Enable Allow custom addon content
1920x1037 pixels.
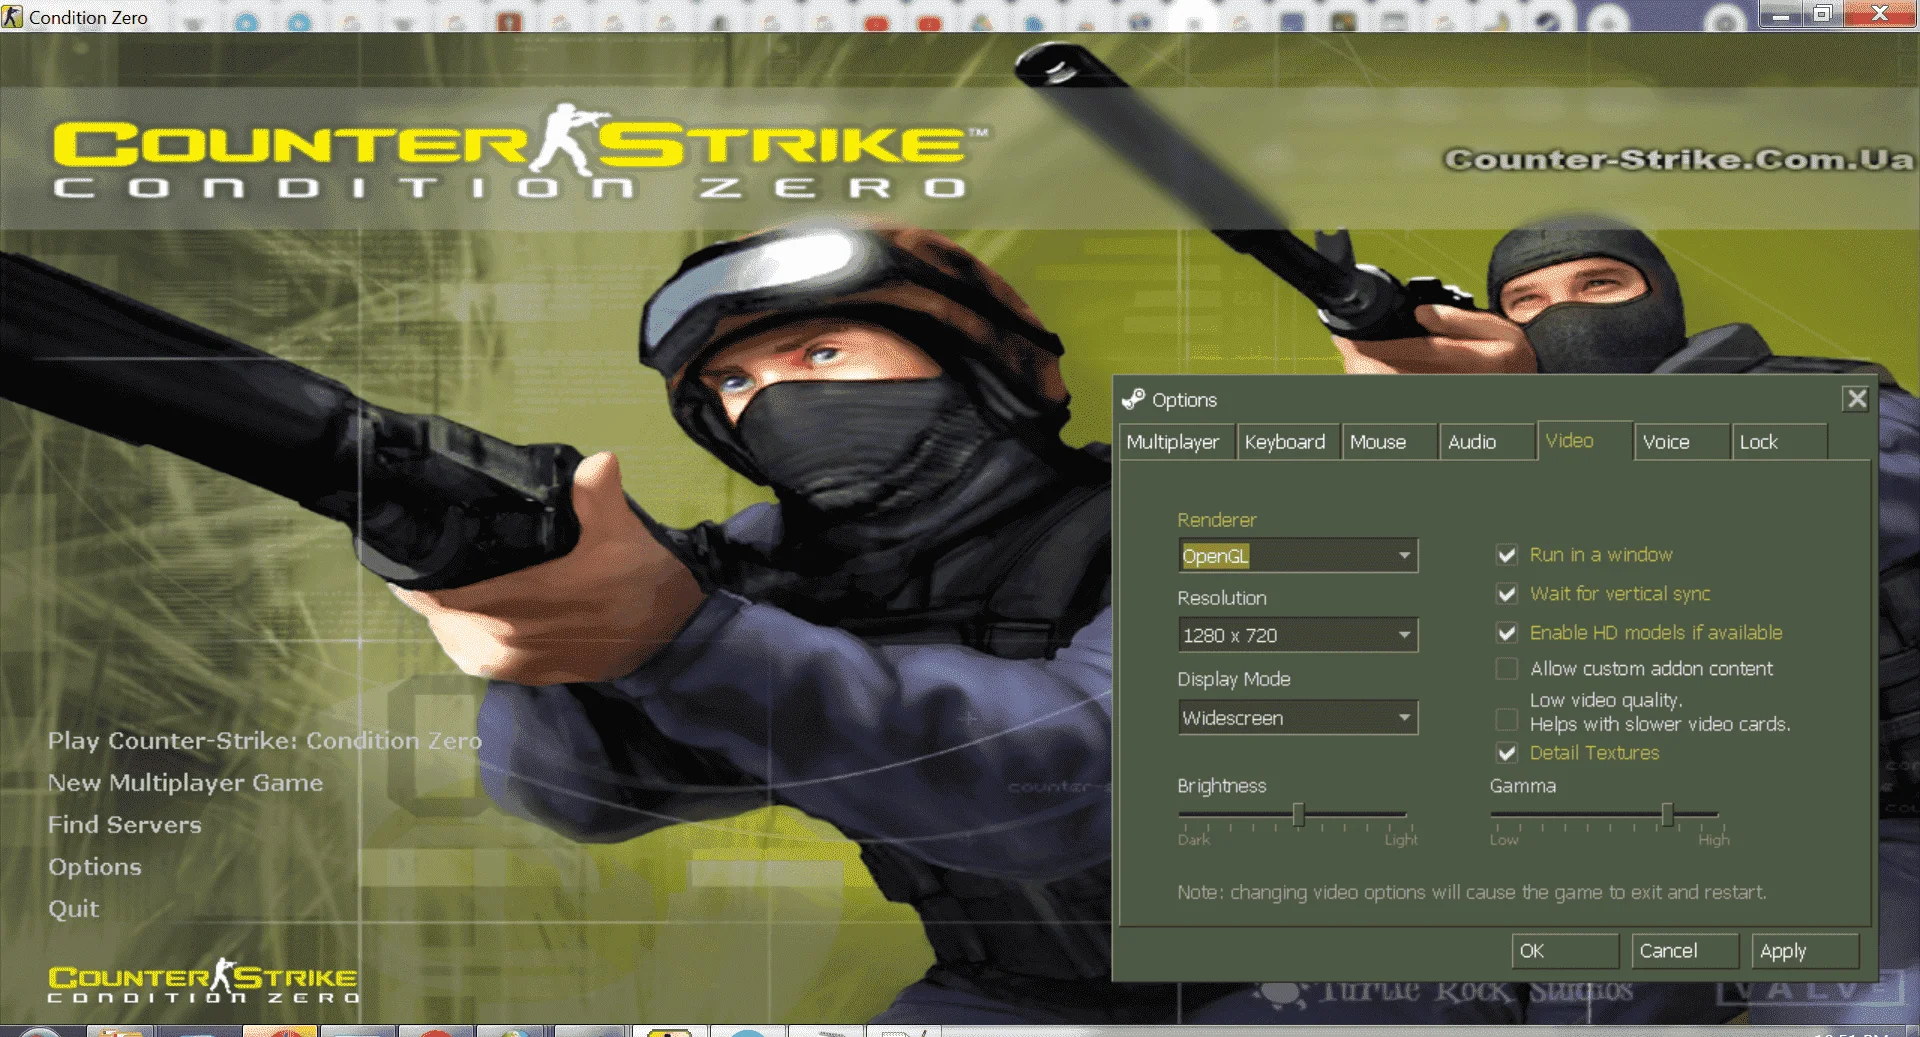[1506, 668]
